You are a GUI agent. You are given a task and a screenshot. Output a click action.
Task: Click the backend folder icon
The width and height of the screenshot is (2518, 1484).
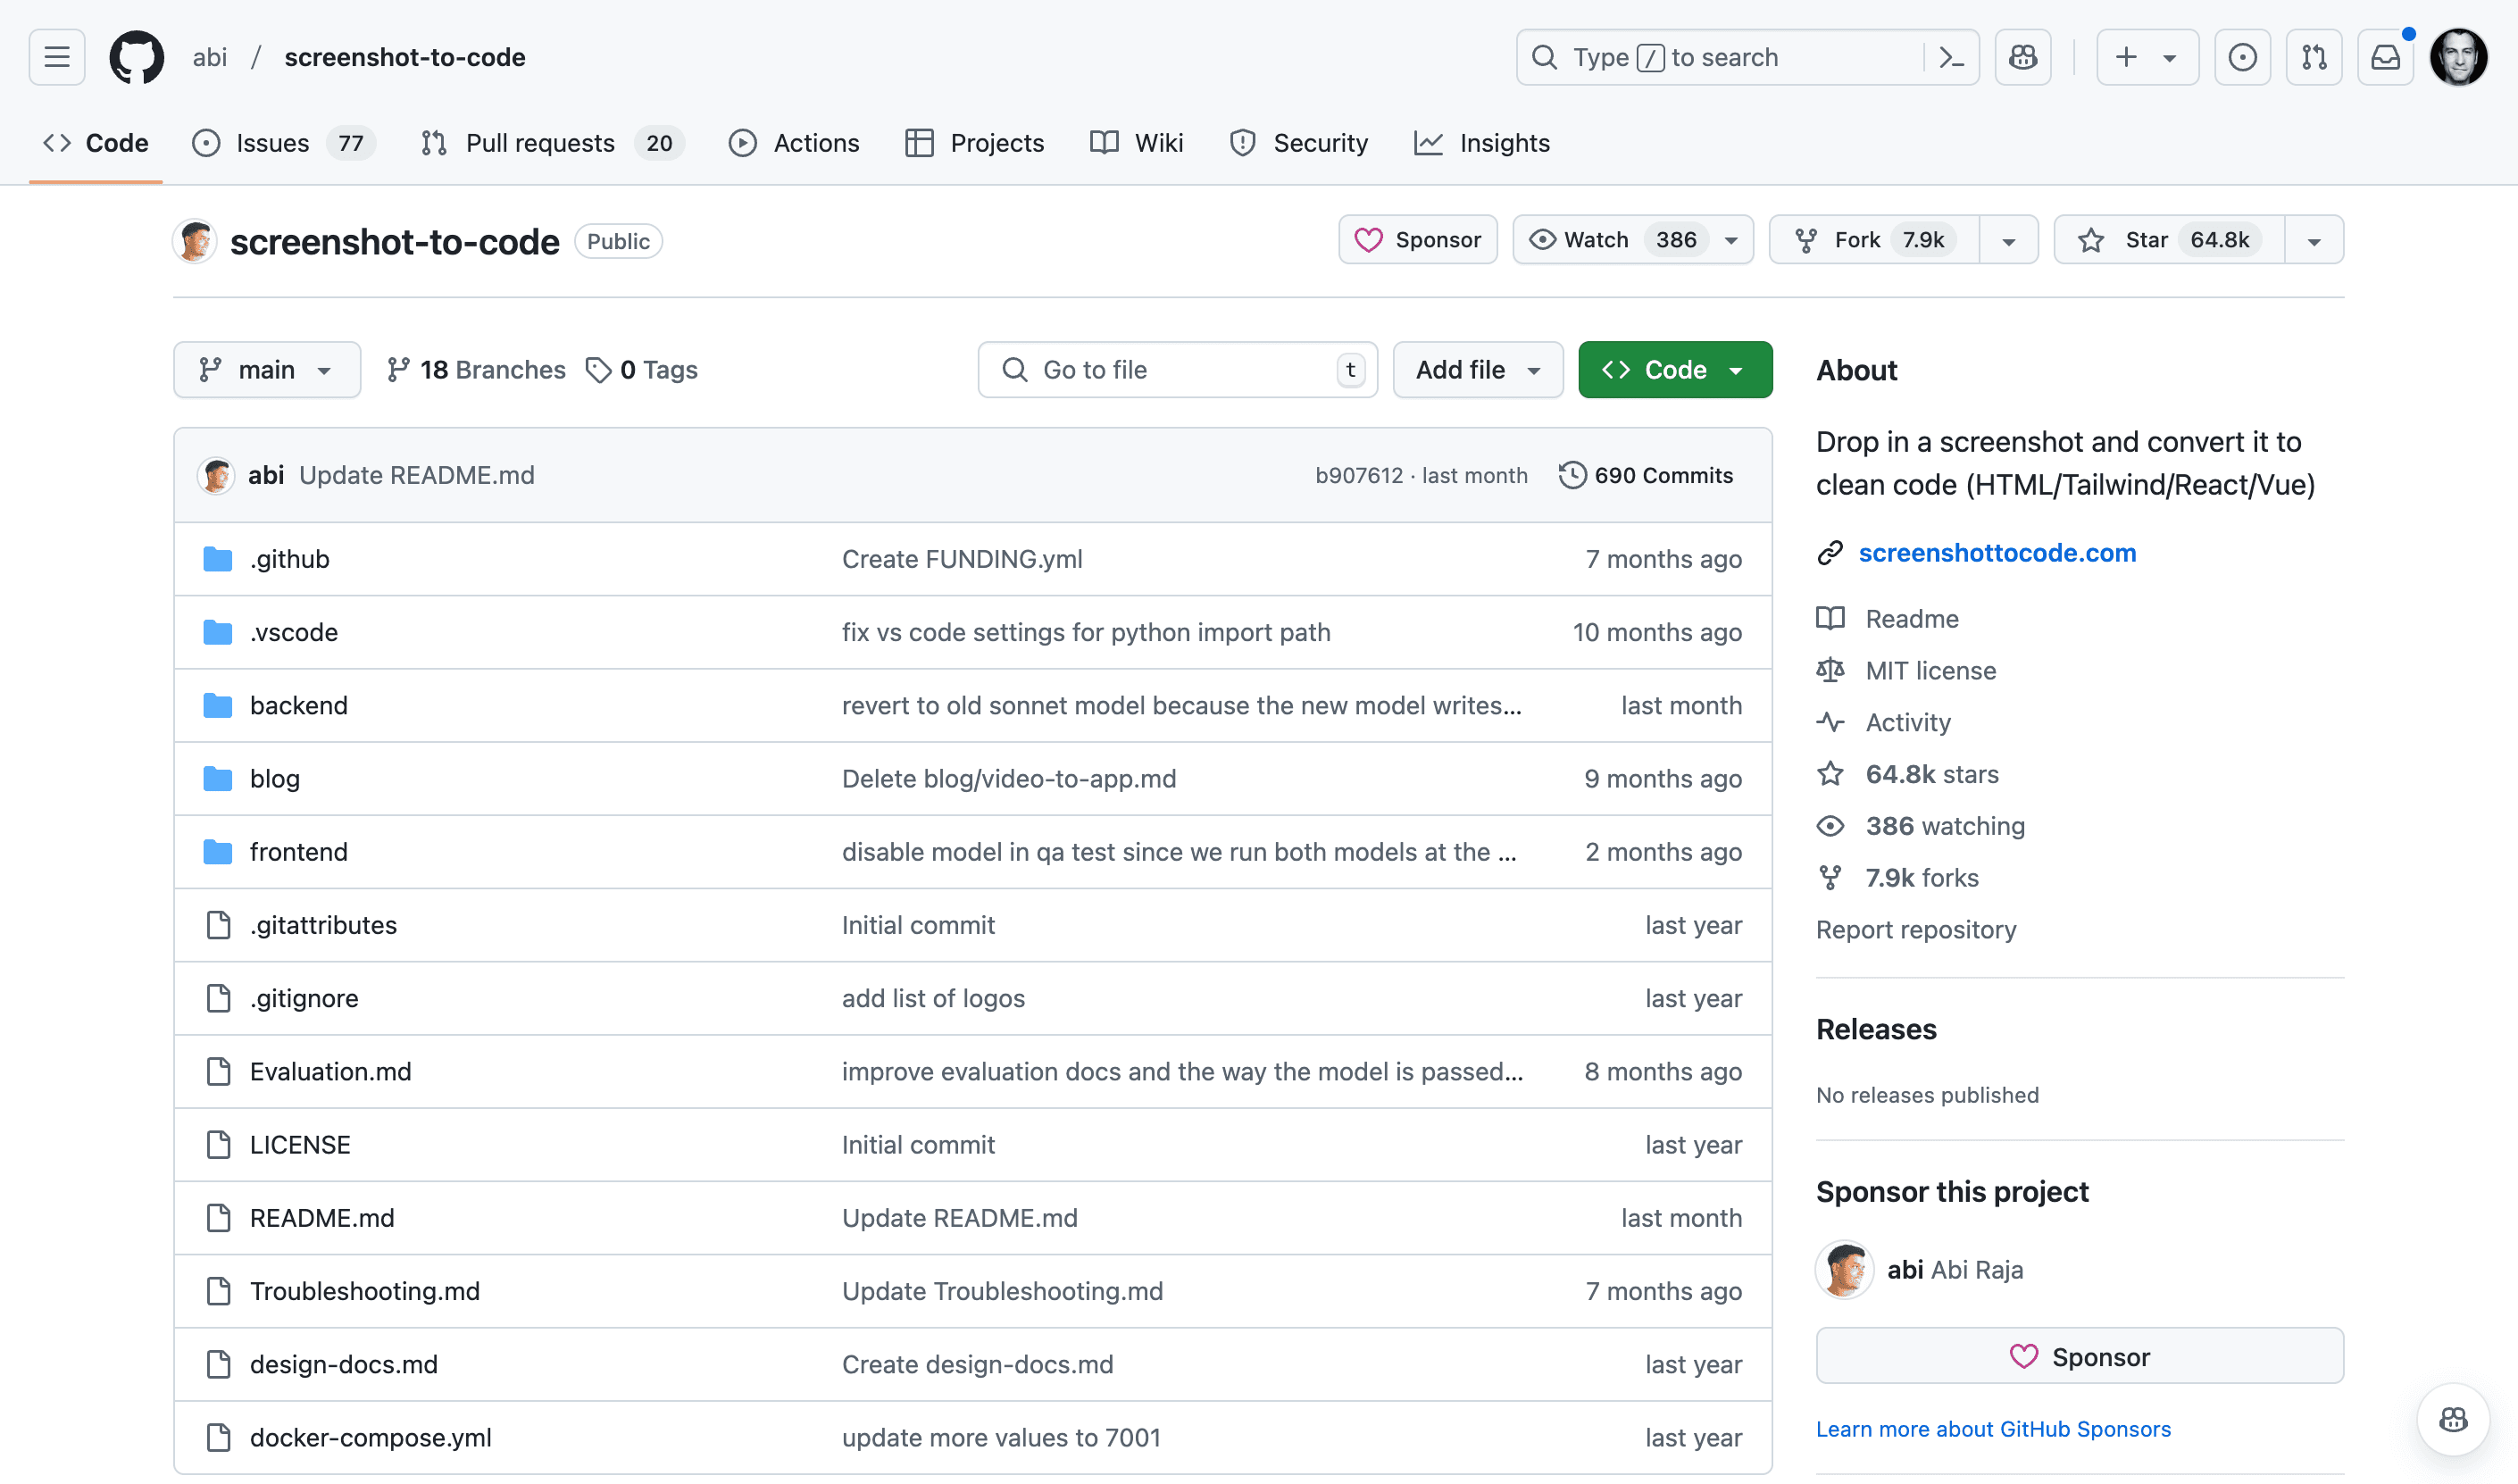(218, 705)
